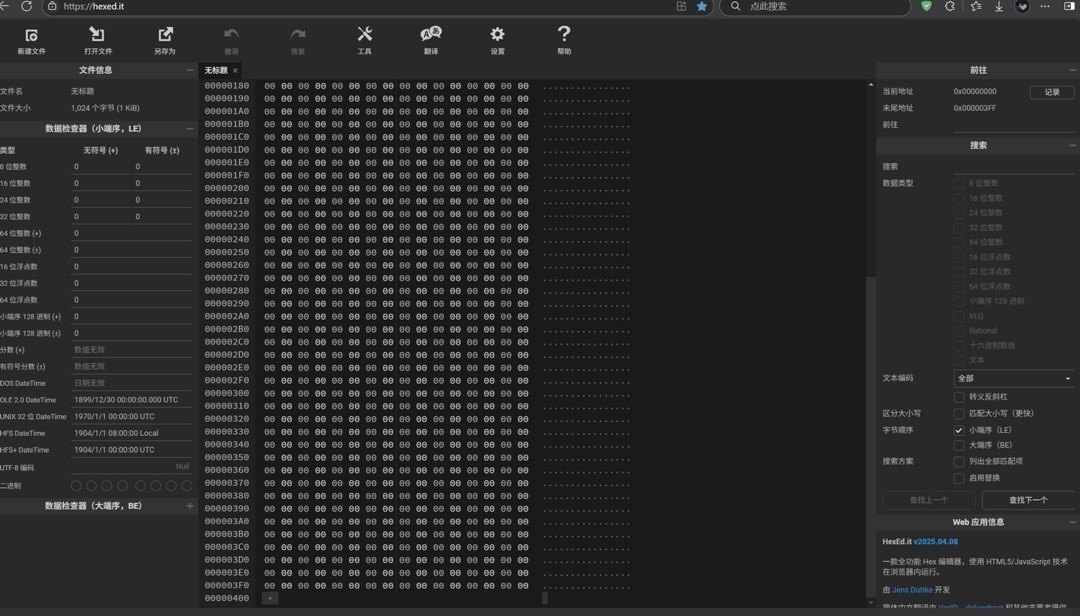Open the Jens Duttke link

(x=912, y=590)
